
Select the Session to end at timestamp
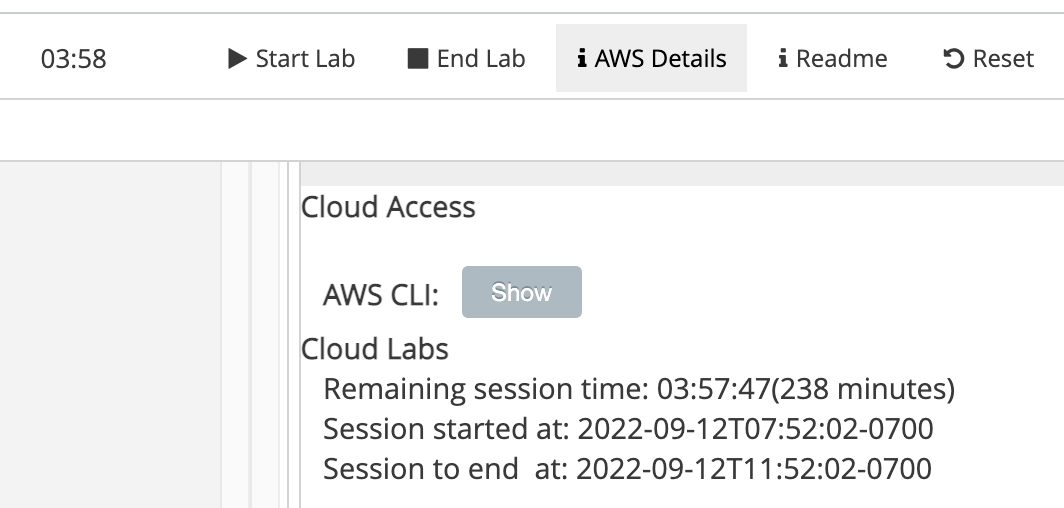pyautogui.click(x=754, y=468)
